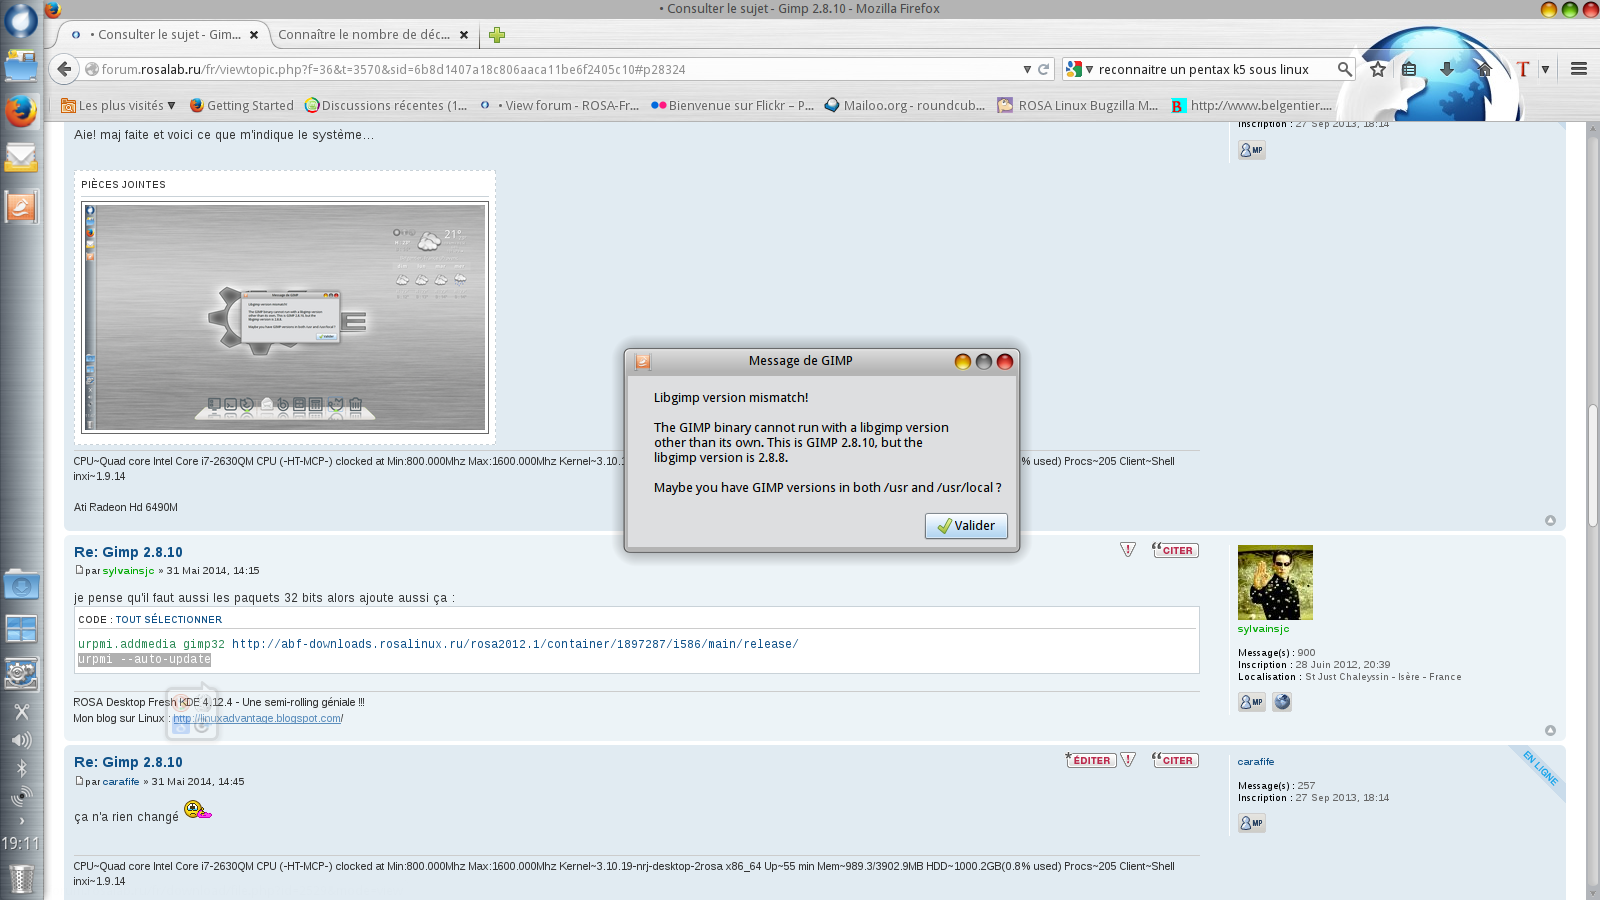Click the page vertical scrollbar thumb

tap(1592, 465)
